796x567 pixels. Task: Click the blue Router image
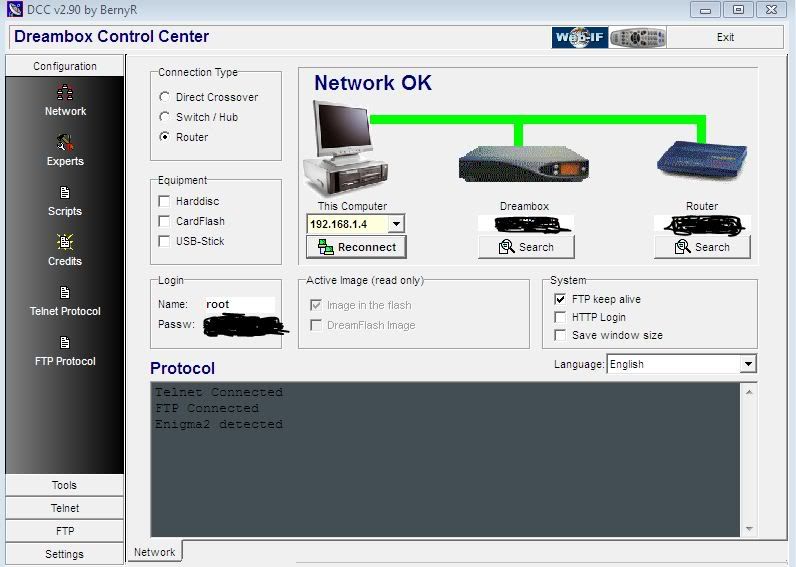click(x=702, y=159)
